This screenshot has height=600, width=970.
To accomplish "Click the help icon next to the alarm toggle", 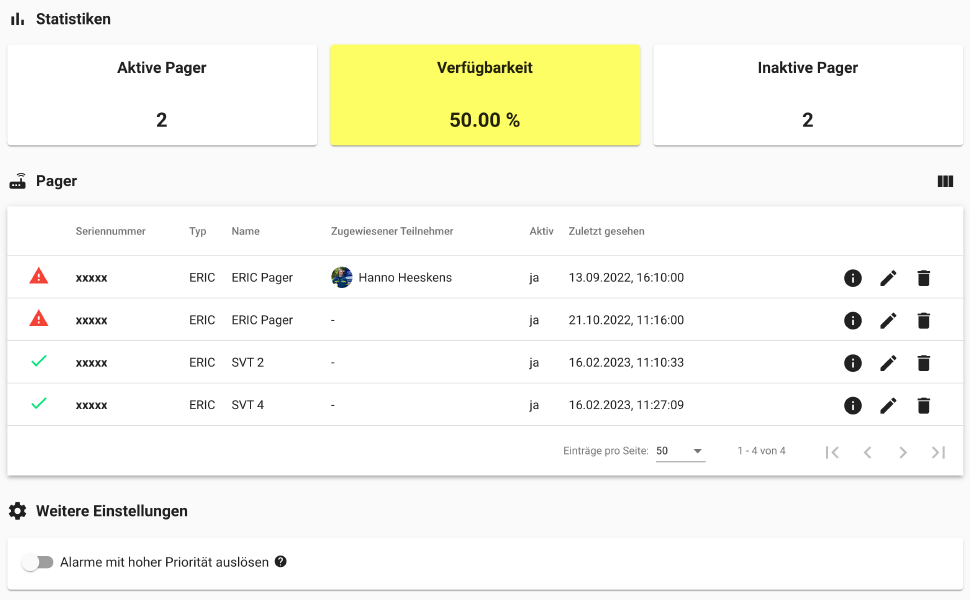I will pos(280,562).
